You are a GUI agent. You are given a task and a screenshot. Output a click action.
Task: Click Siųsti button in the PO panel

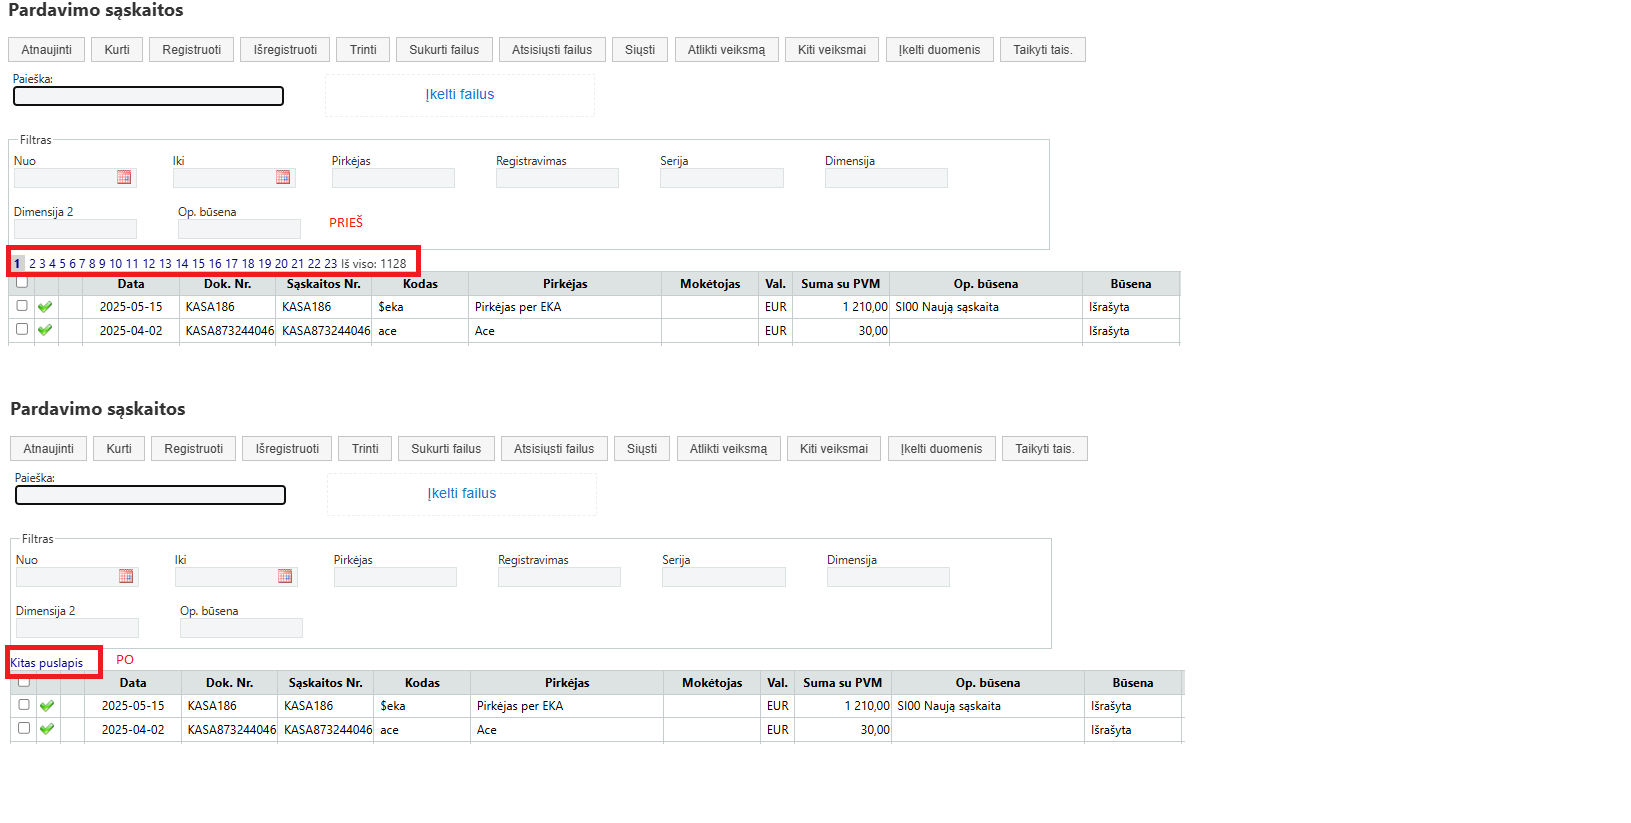(642, 449)
